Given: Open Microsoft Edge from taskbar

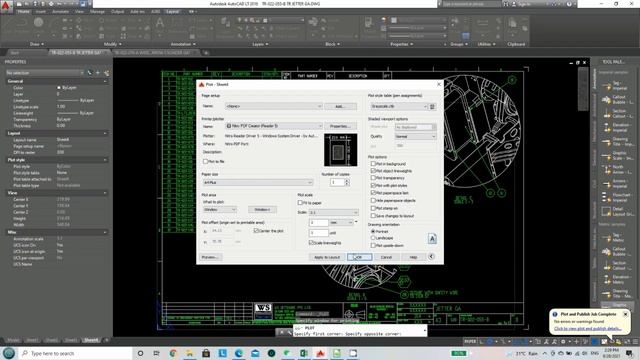Looking at the screenshot, I should pos(239,353).
